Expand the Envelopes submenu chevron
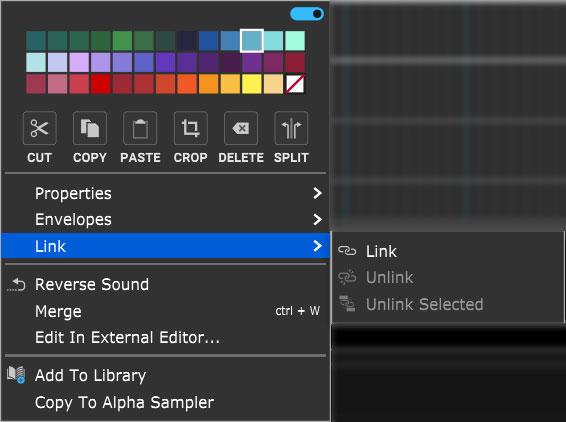 (317, 219)
